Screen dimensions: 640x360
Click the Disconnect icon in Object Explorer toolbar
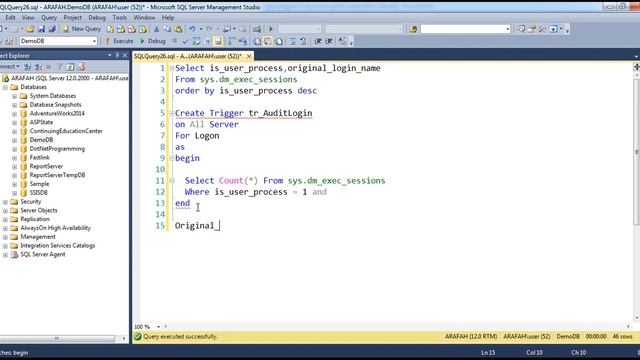pos(38,67)
